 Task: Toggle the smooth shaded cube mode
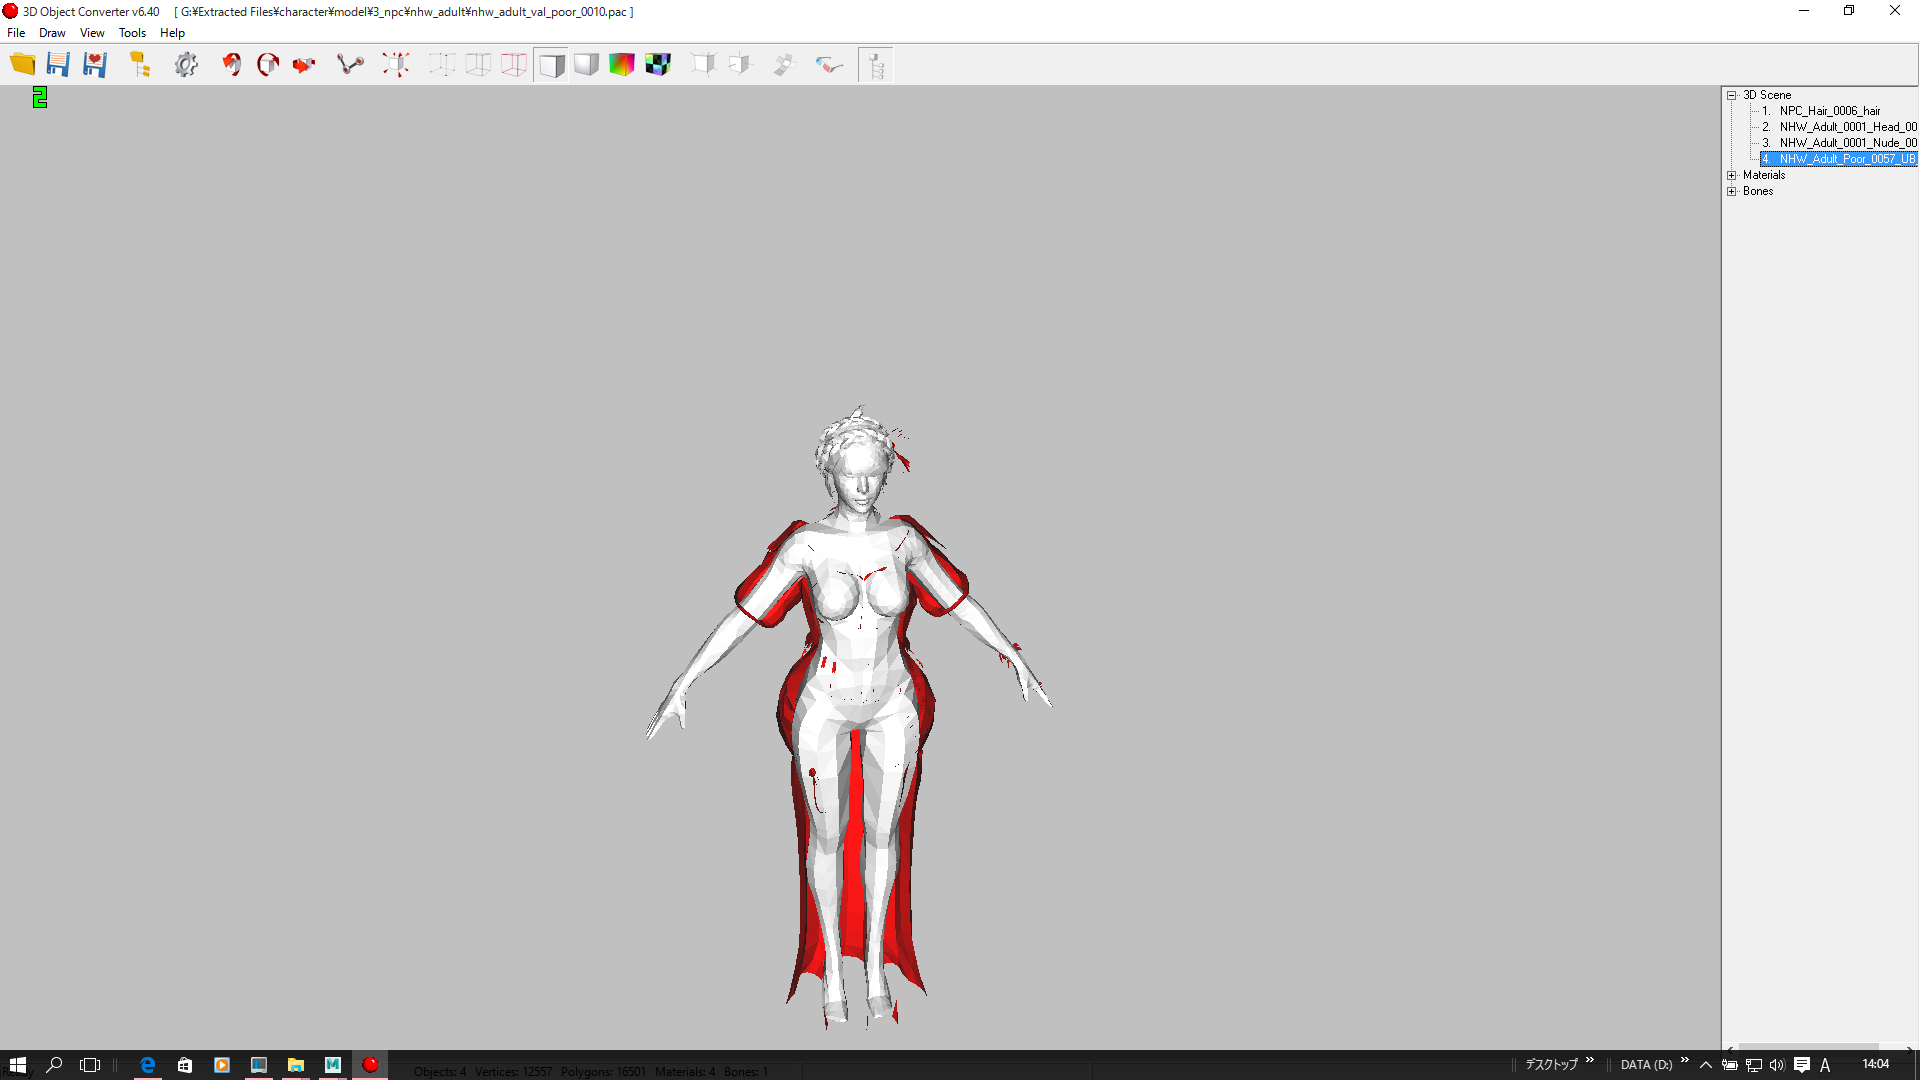click(586, 65)
